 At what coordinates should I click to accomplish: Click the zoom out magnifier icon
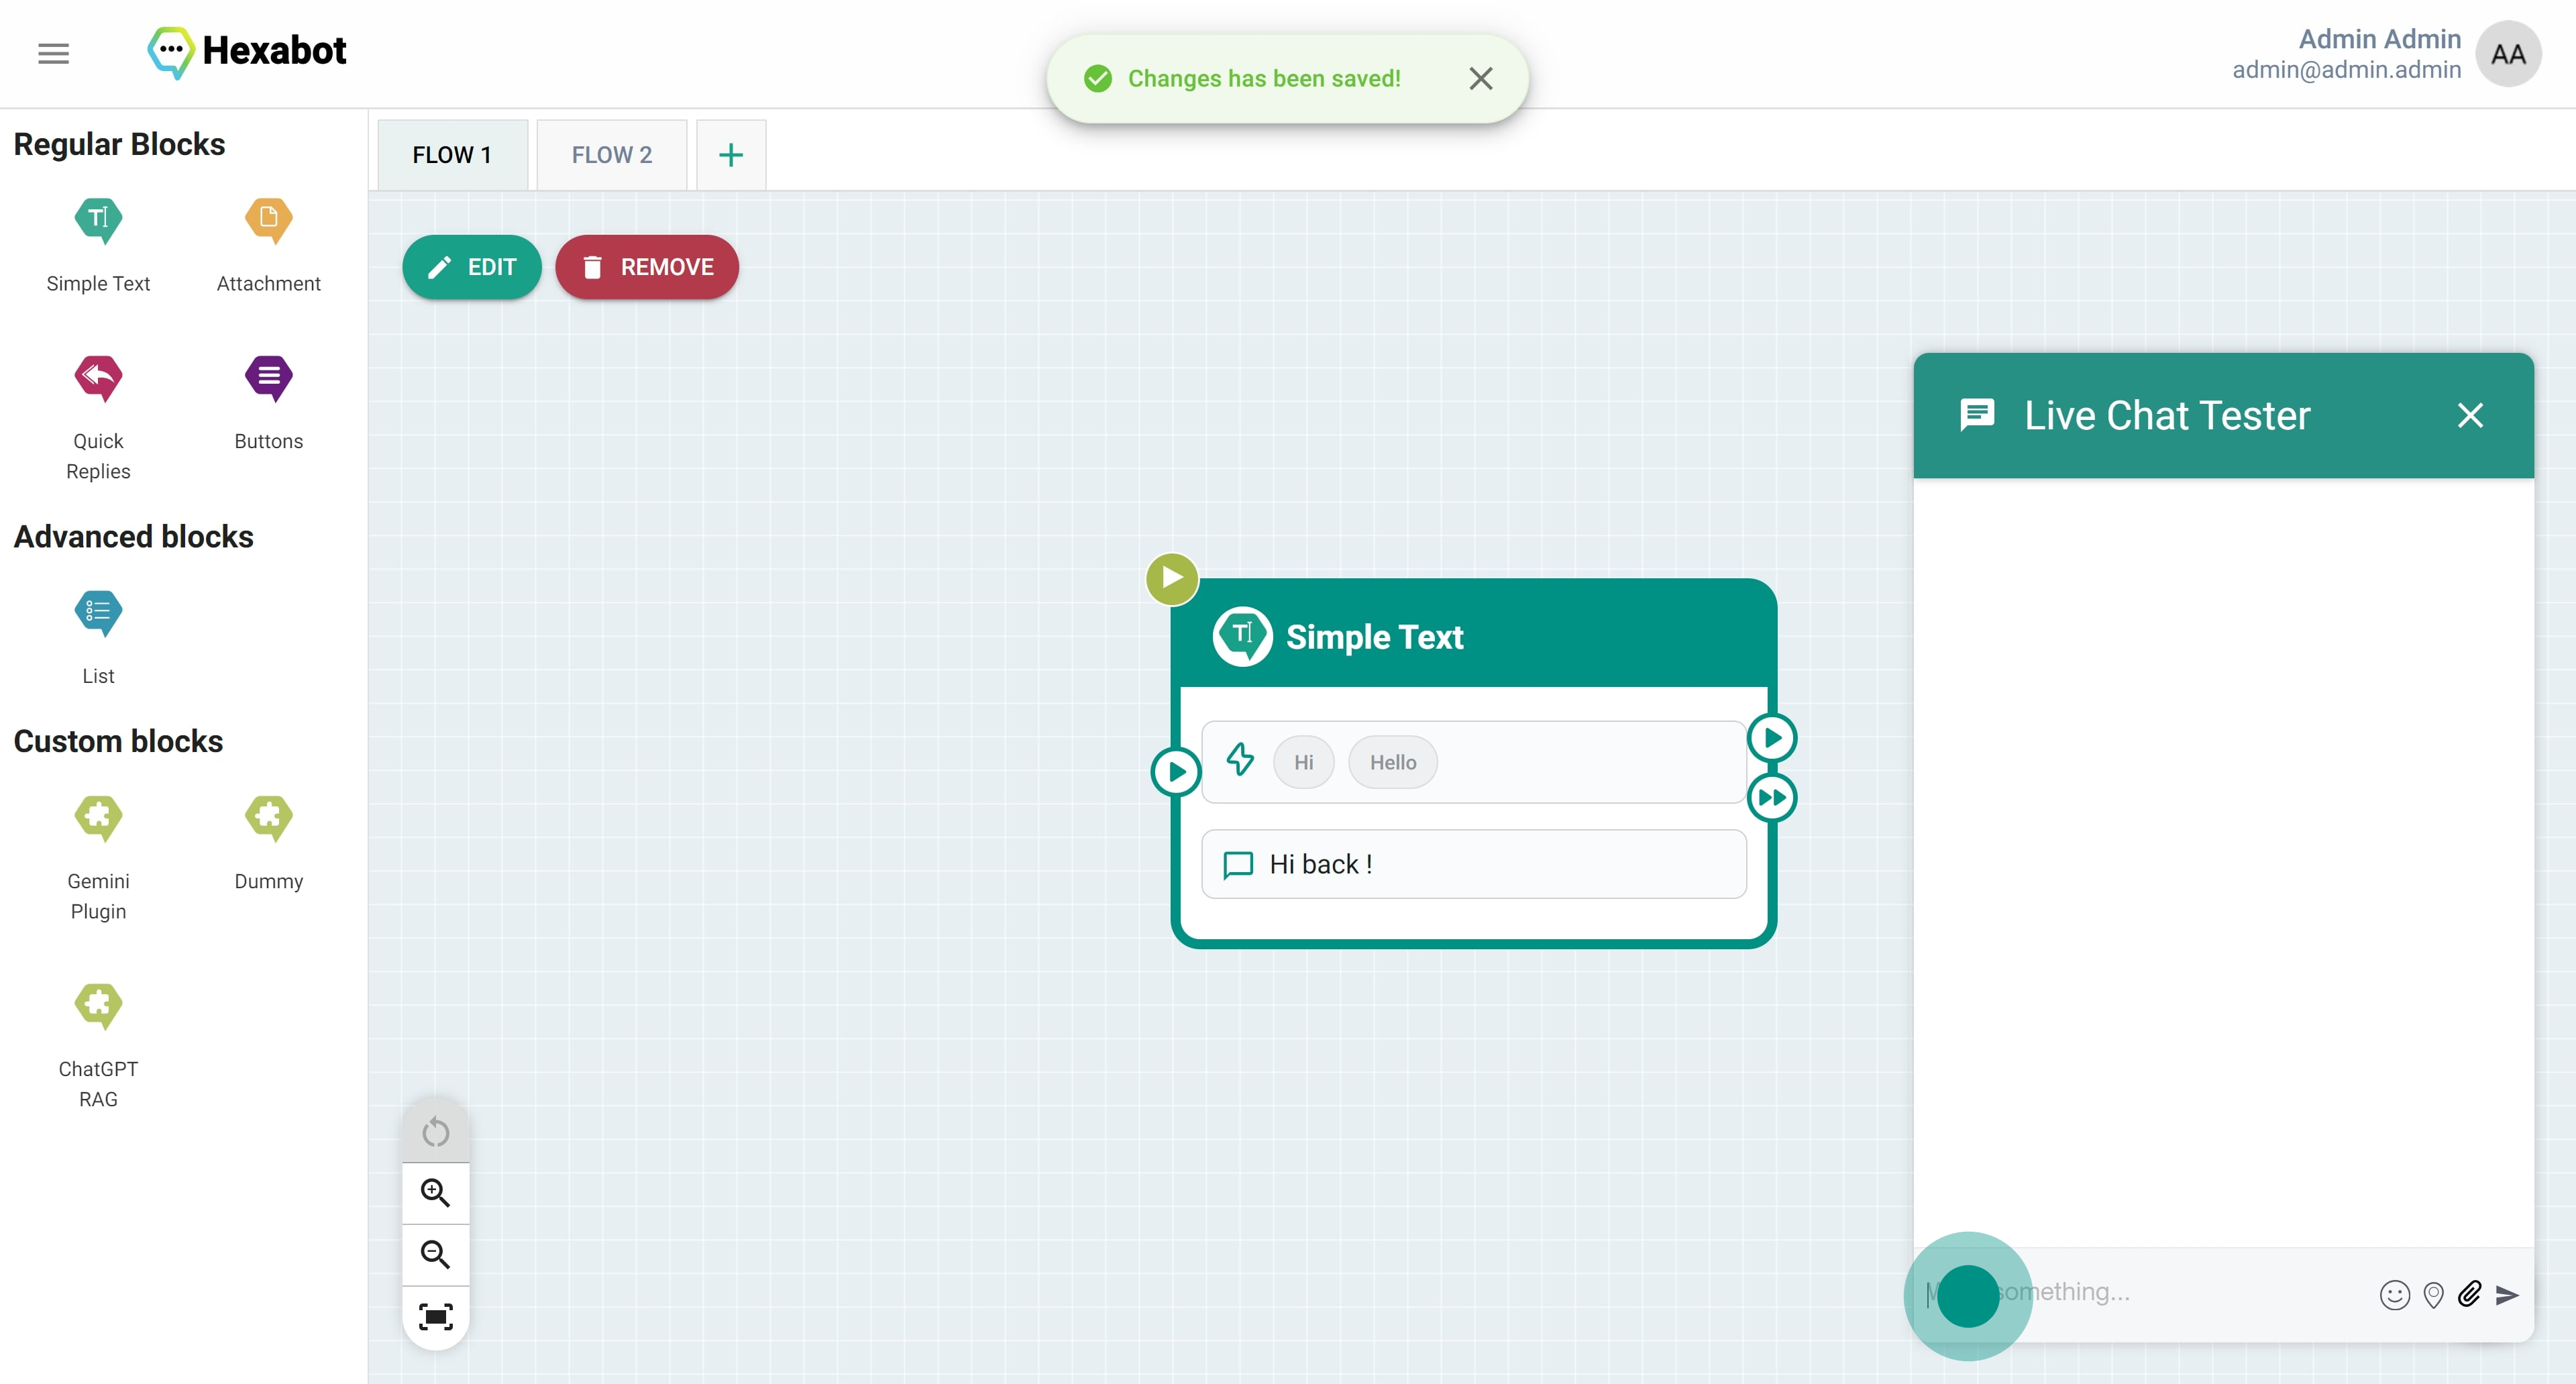435,1254
